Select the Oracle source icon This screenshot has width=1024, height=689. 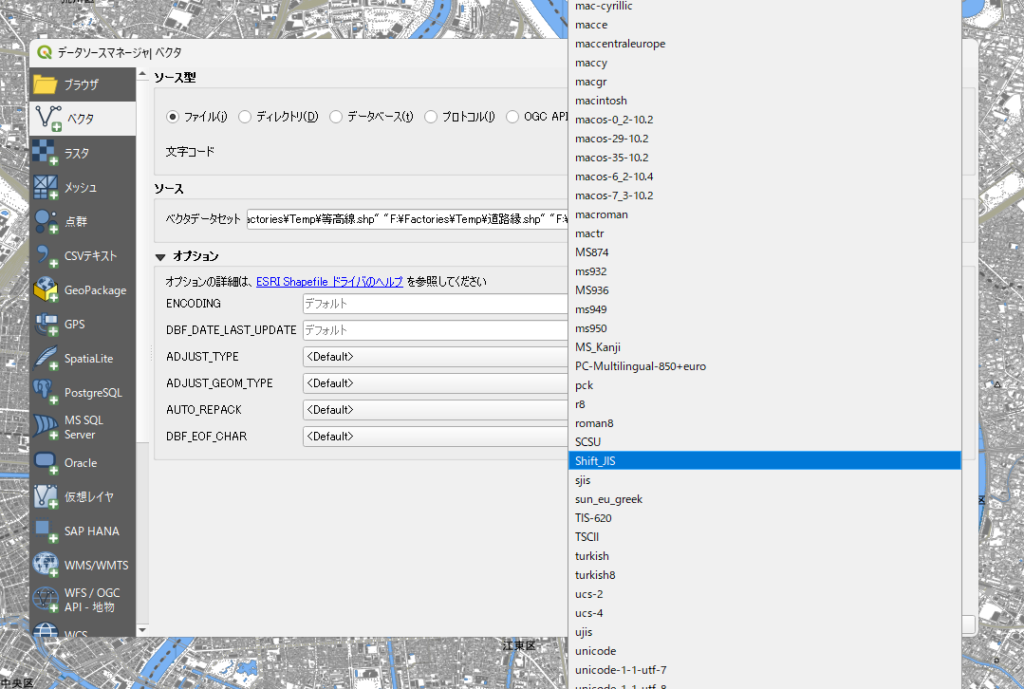coord(46,462)
